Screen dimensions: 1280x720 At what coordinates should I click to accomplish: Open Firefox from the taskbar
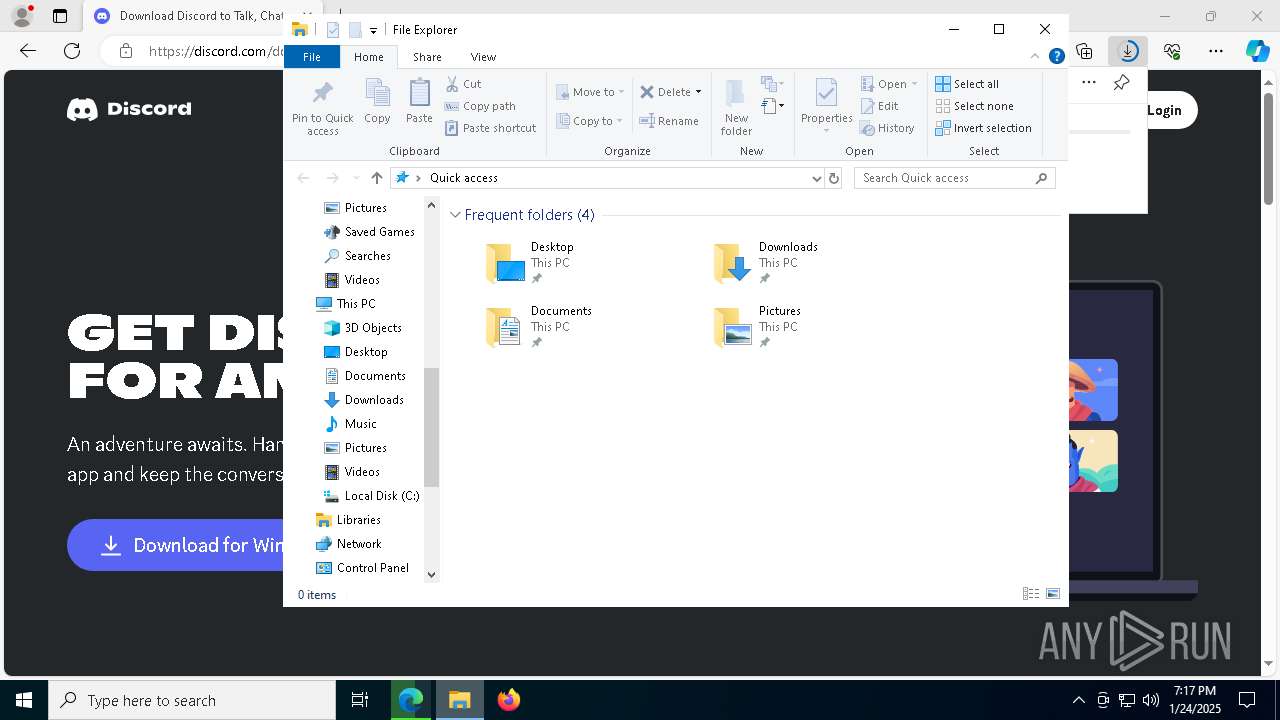(x=508, y=700)
